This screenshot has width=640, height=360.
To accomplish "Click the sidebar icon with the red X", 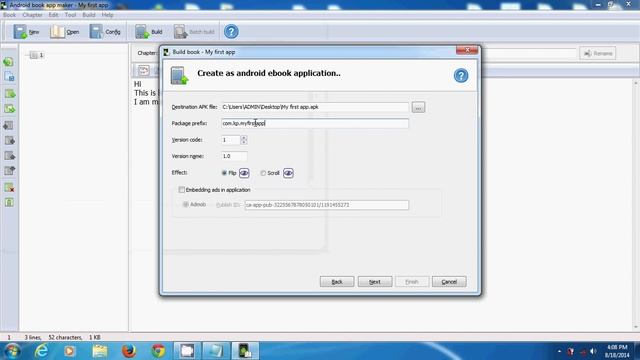I will pos(9,188).
